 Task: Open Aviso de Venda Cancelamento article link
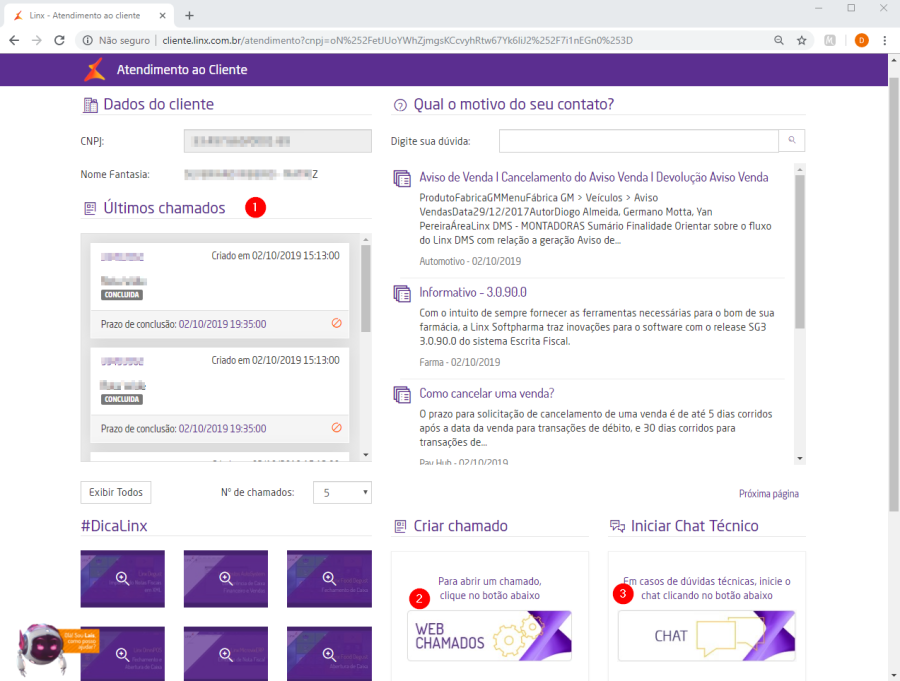tap(593, 177)
